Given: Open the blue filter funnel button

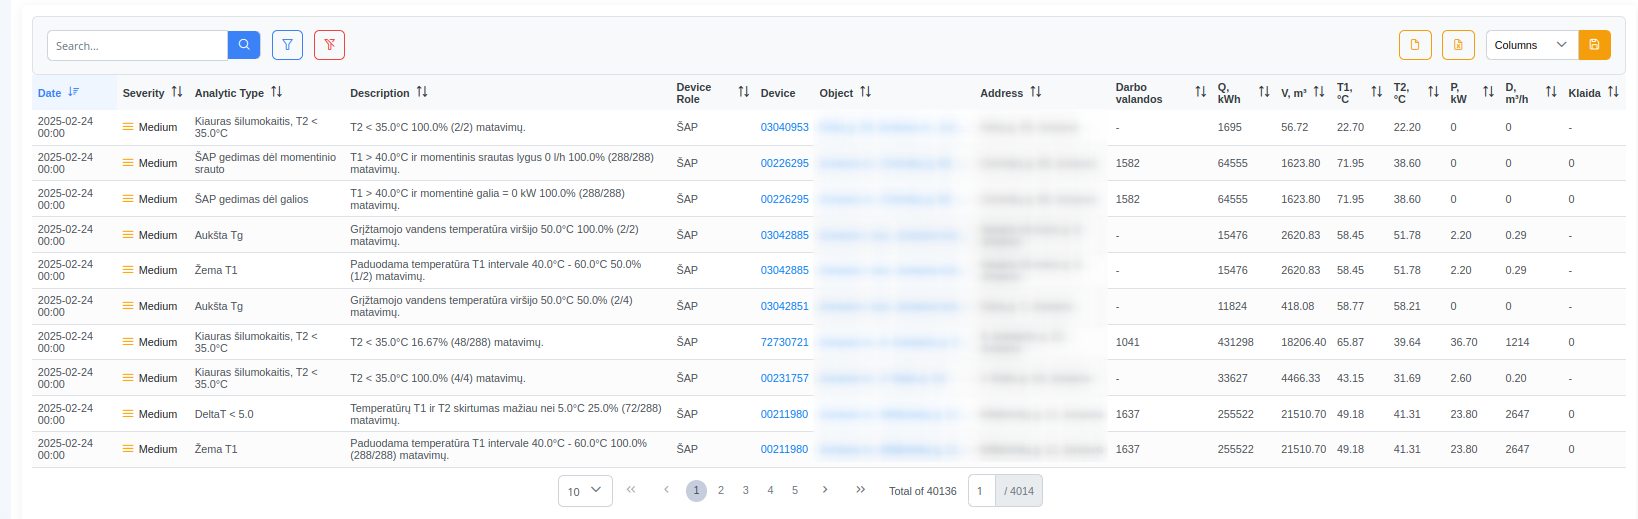Looking at the screenshot, I should pyautogui.click(x=287, y=45).
